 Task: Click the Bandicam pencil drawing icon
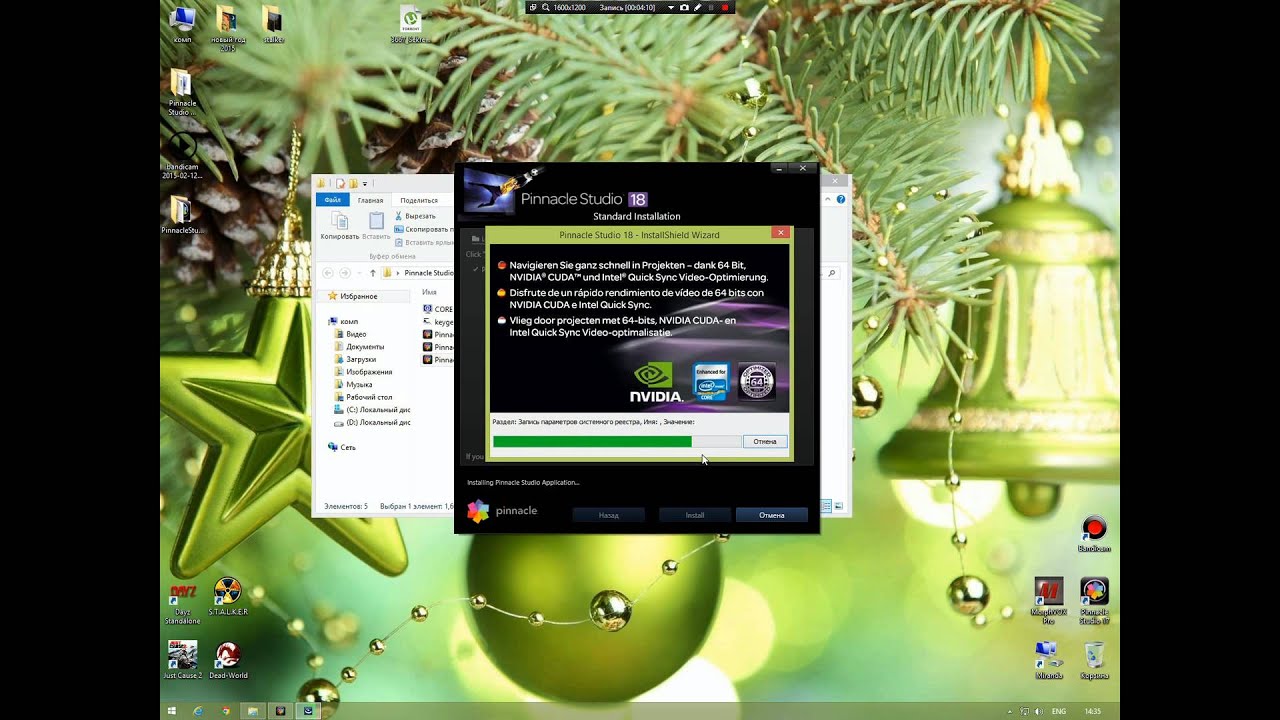(697, 7)
